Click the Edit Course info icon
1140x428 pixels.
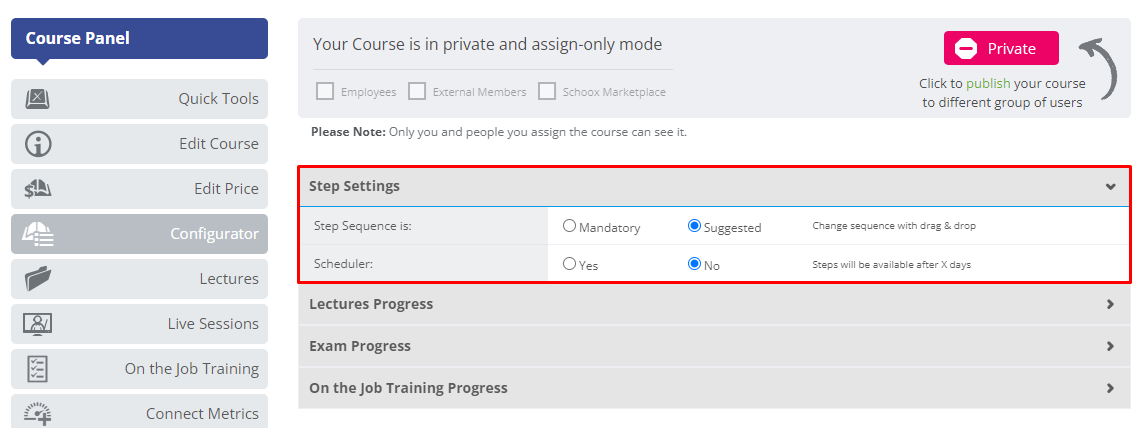[38, 144]
